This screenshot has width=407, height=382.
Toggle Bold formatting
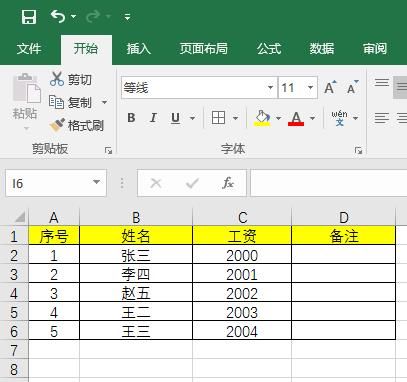[131, 118]
